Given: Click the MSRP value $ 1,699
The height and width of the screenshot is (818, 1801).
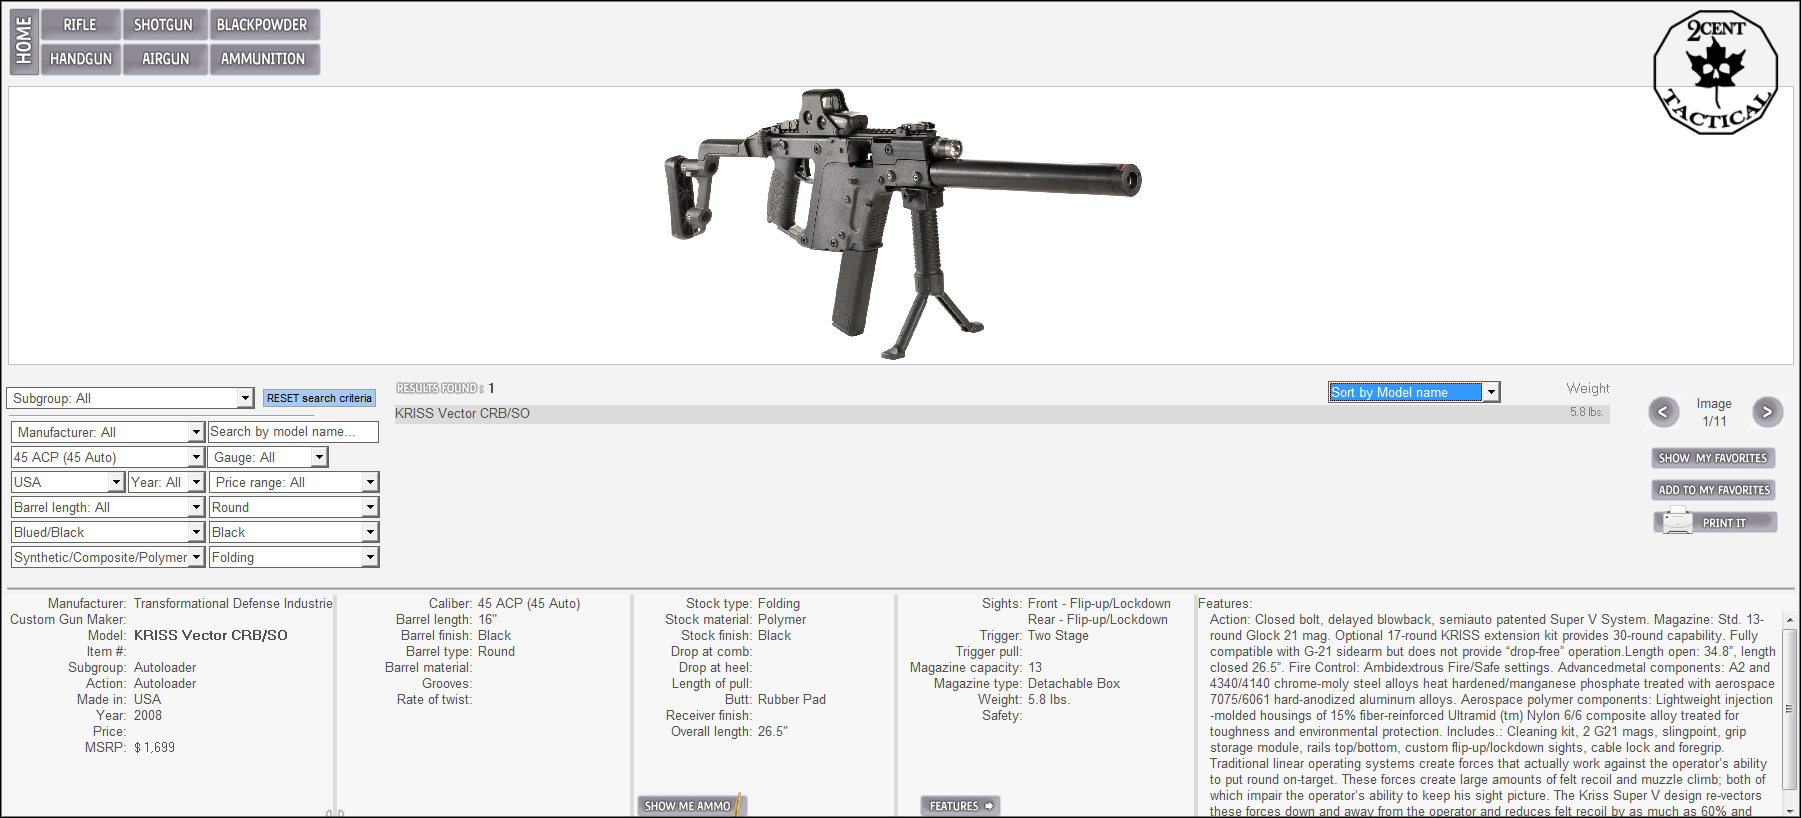Looking at the screenshot, I should (x=154, y=747).
